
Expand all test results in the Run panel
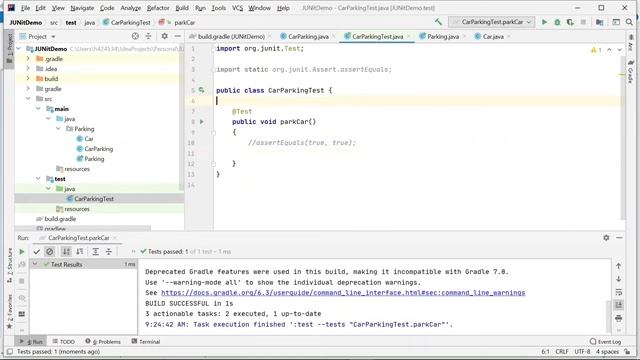click(x=96, y=252)
